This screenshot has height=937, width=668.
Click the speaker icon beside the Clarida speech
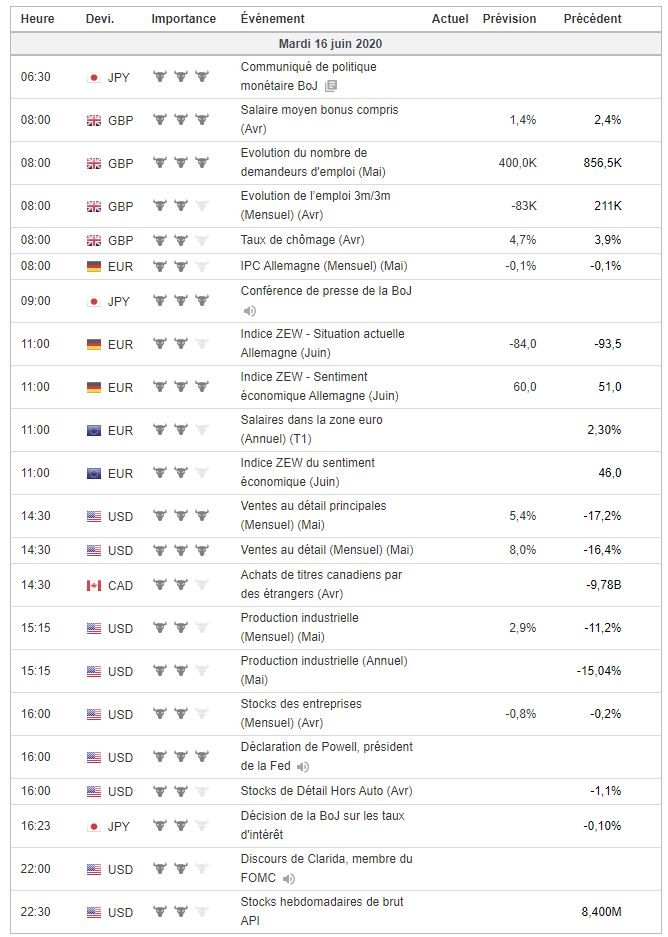[x=290, y=879]
